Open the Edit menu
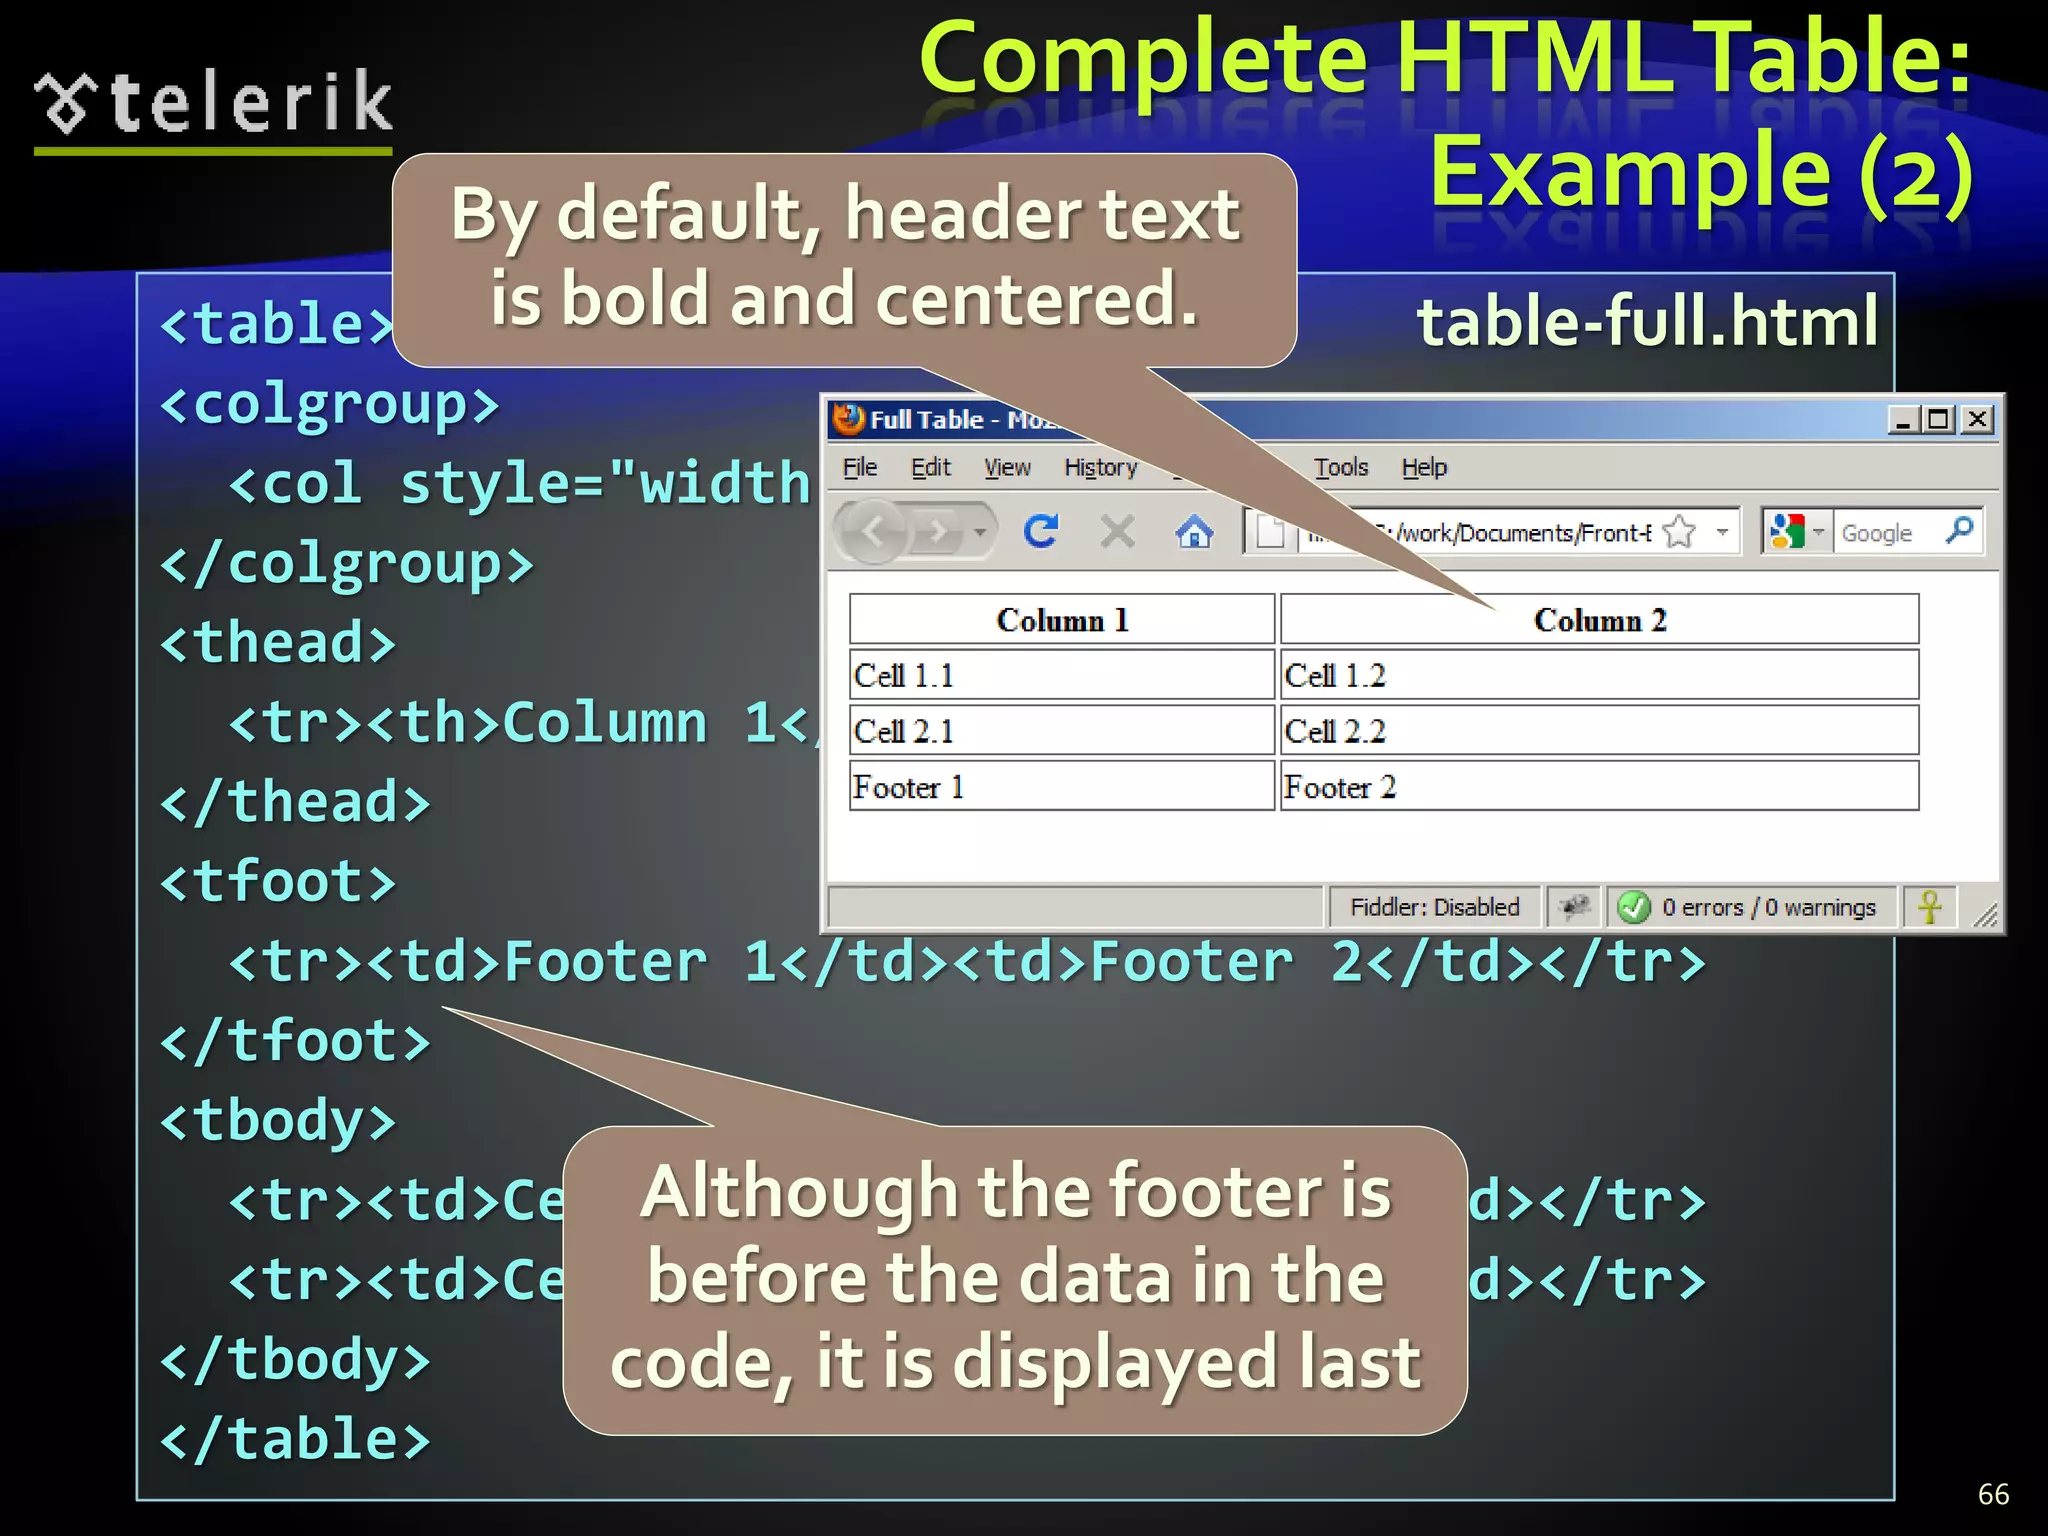This screenshot has height=1536, width=2048. tap(931, 468)
